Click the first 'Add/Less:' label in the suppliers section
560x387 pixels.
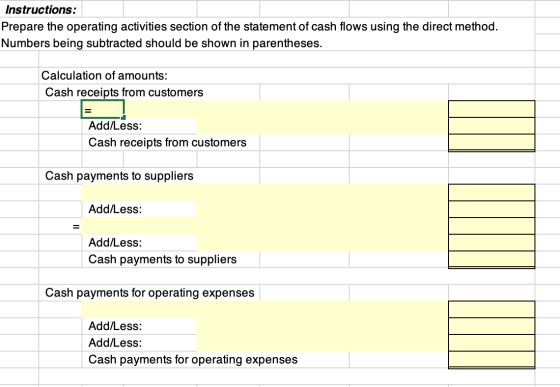click(115, 209)
